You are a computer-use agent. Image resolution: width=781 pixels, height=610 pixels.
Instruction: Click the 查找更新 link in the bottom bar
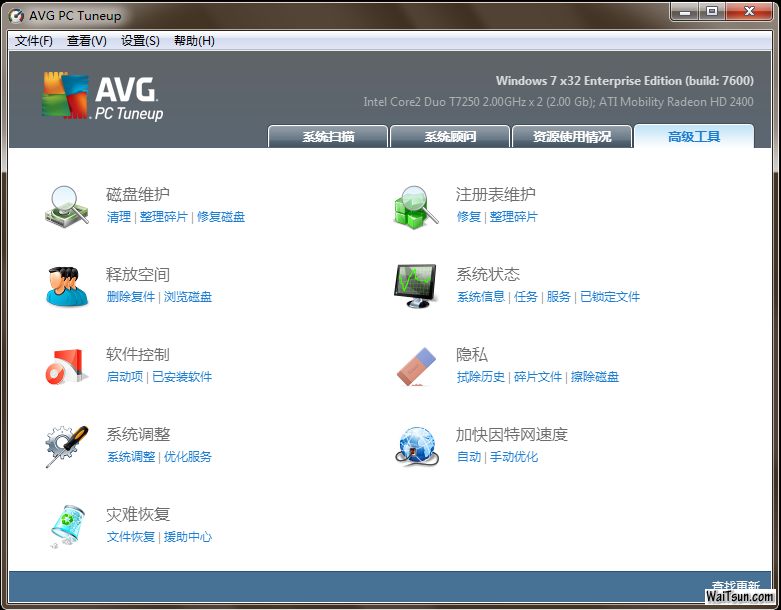pos(735,586)
